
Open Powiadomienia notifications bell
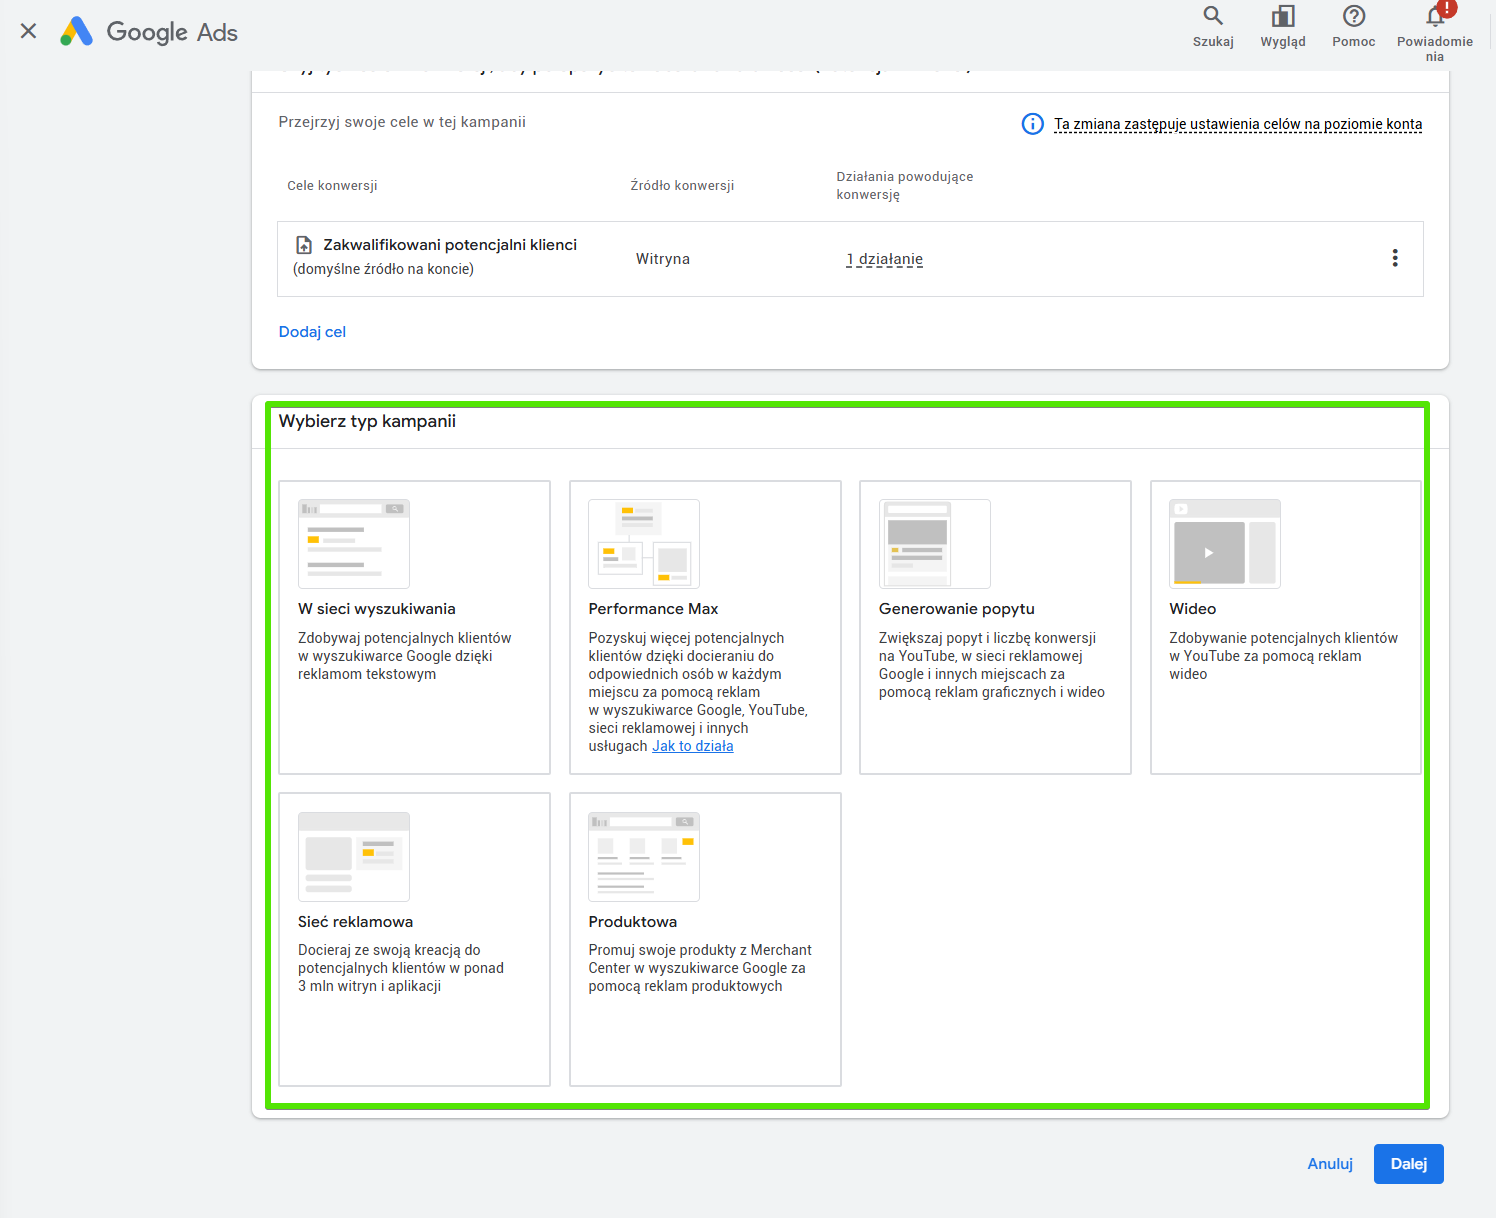[1434, 17]
